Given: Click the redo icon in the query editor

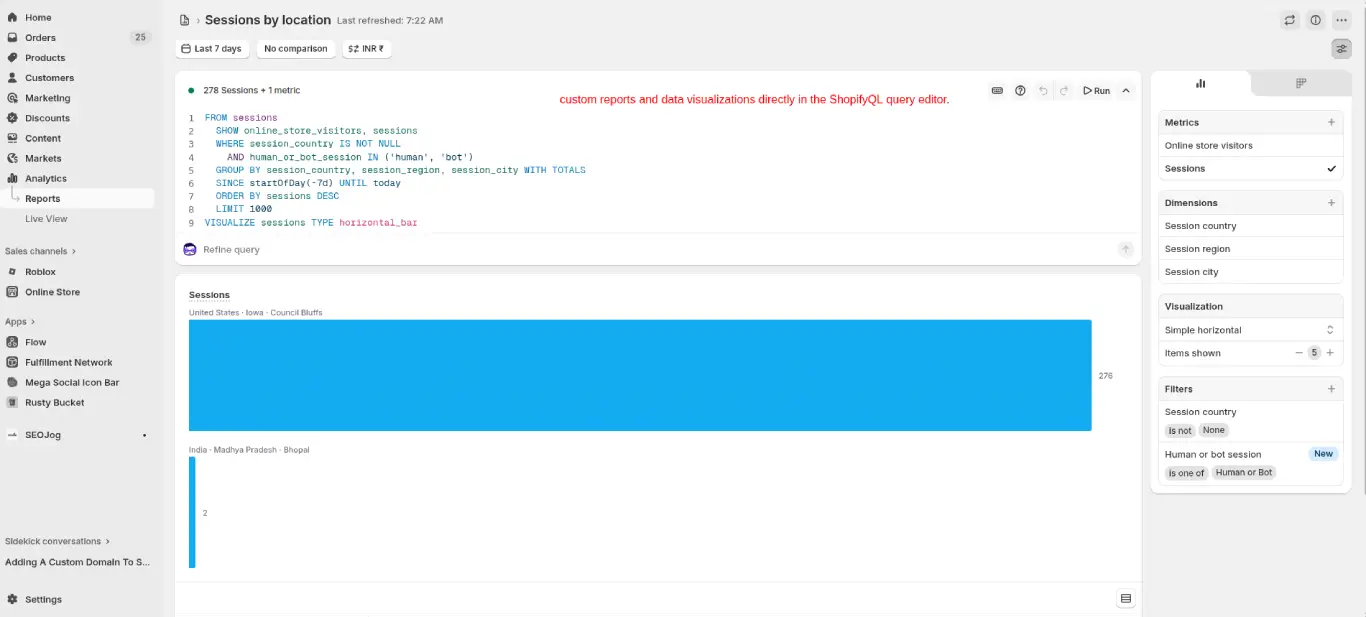Looking at the screenshot, I should coord(1066,90).
